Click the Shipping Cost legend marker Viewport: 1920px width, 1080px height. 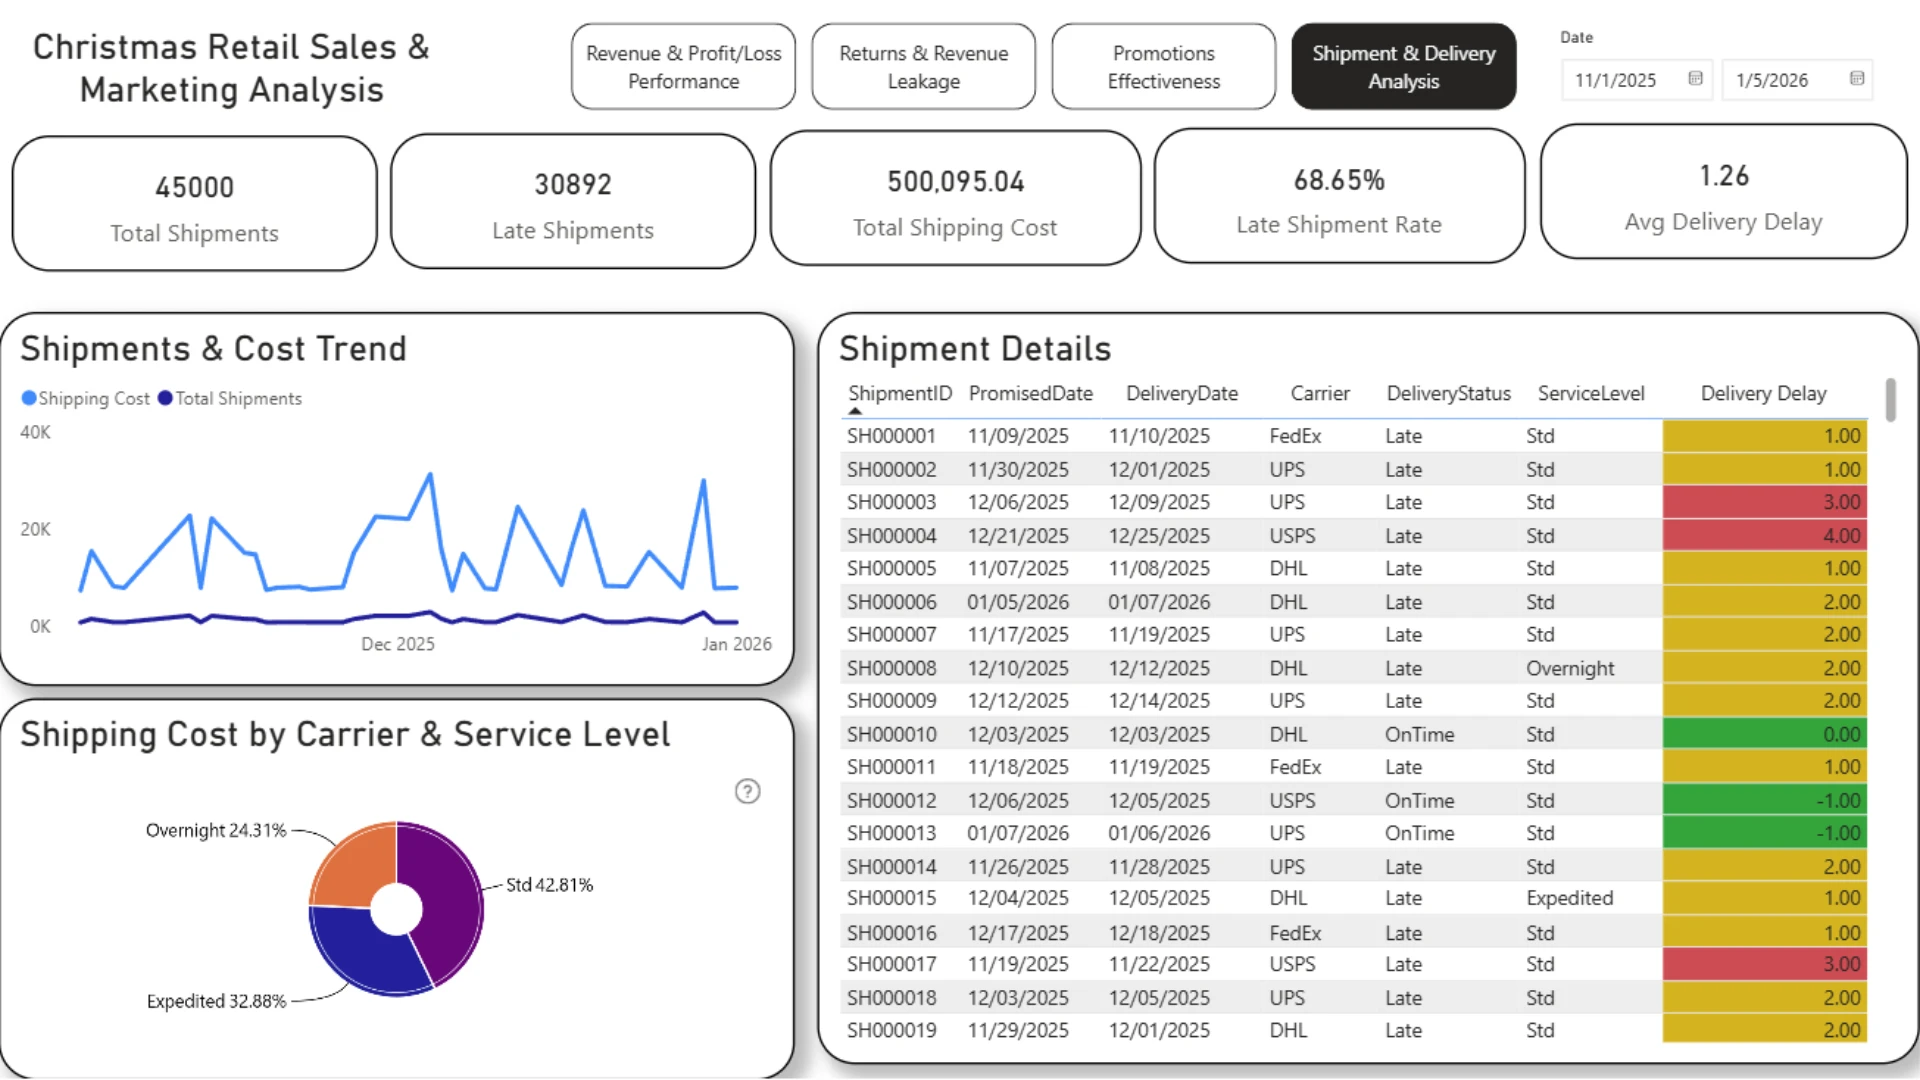coord(29,398)
